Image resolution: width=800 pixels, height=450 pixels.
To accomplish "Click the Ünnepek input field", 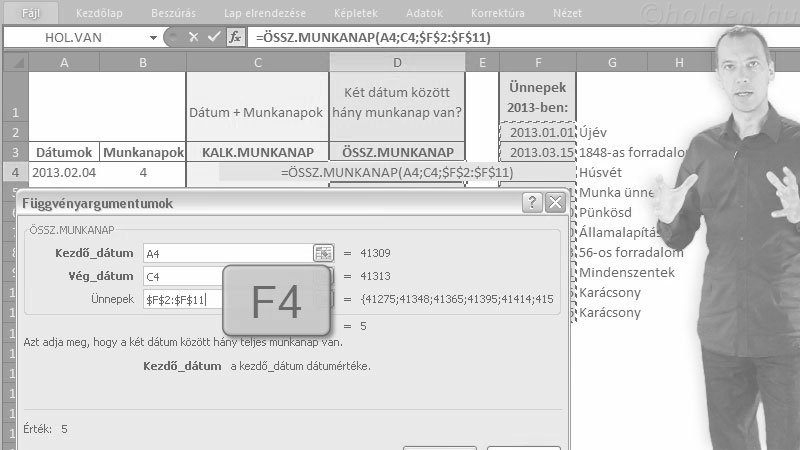I will pyautogui.click(x=184, y=299).
